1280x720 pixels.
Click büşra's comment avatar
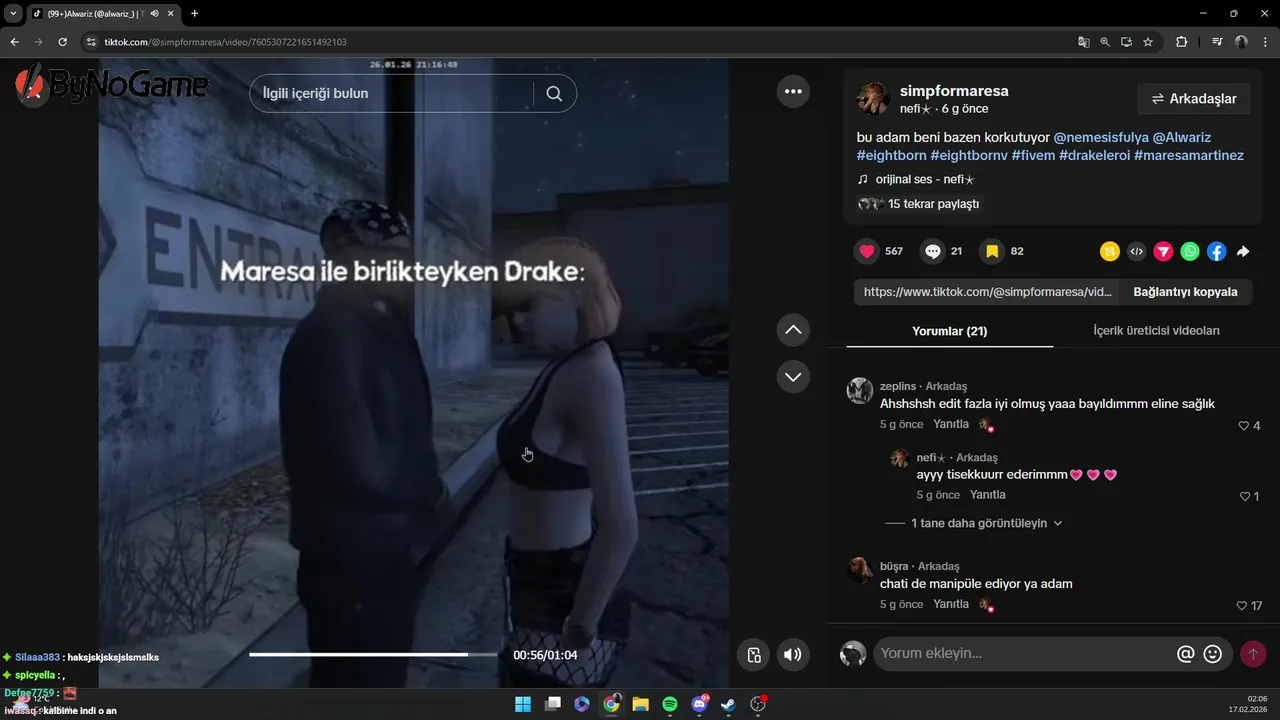pos(860,570)
